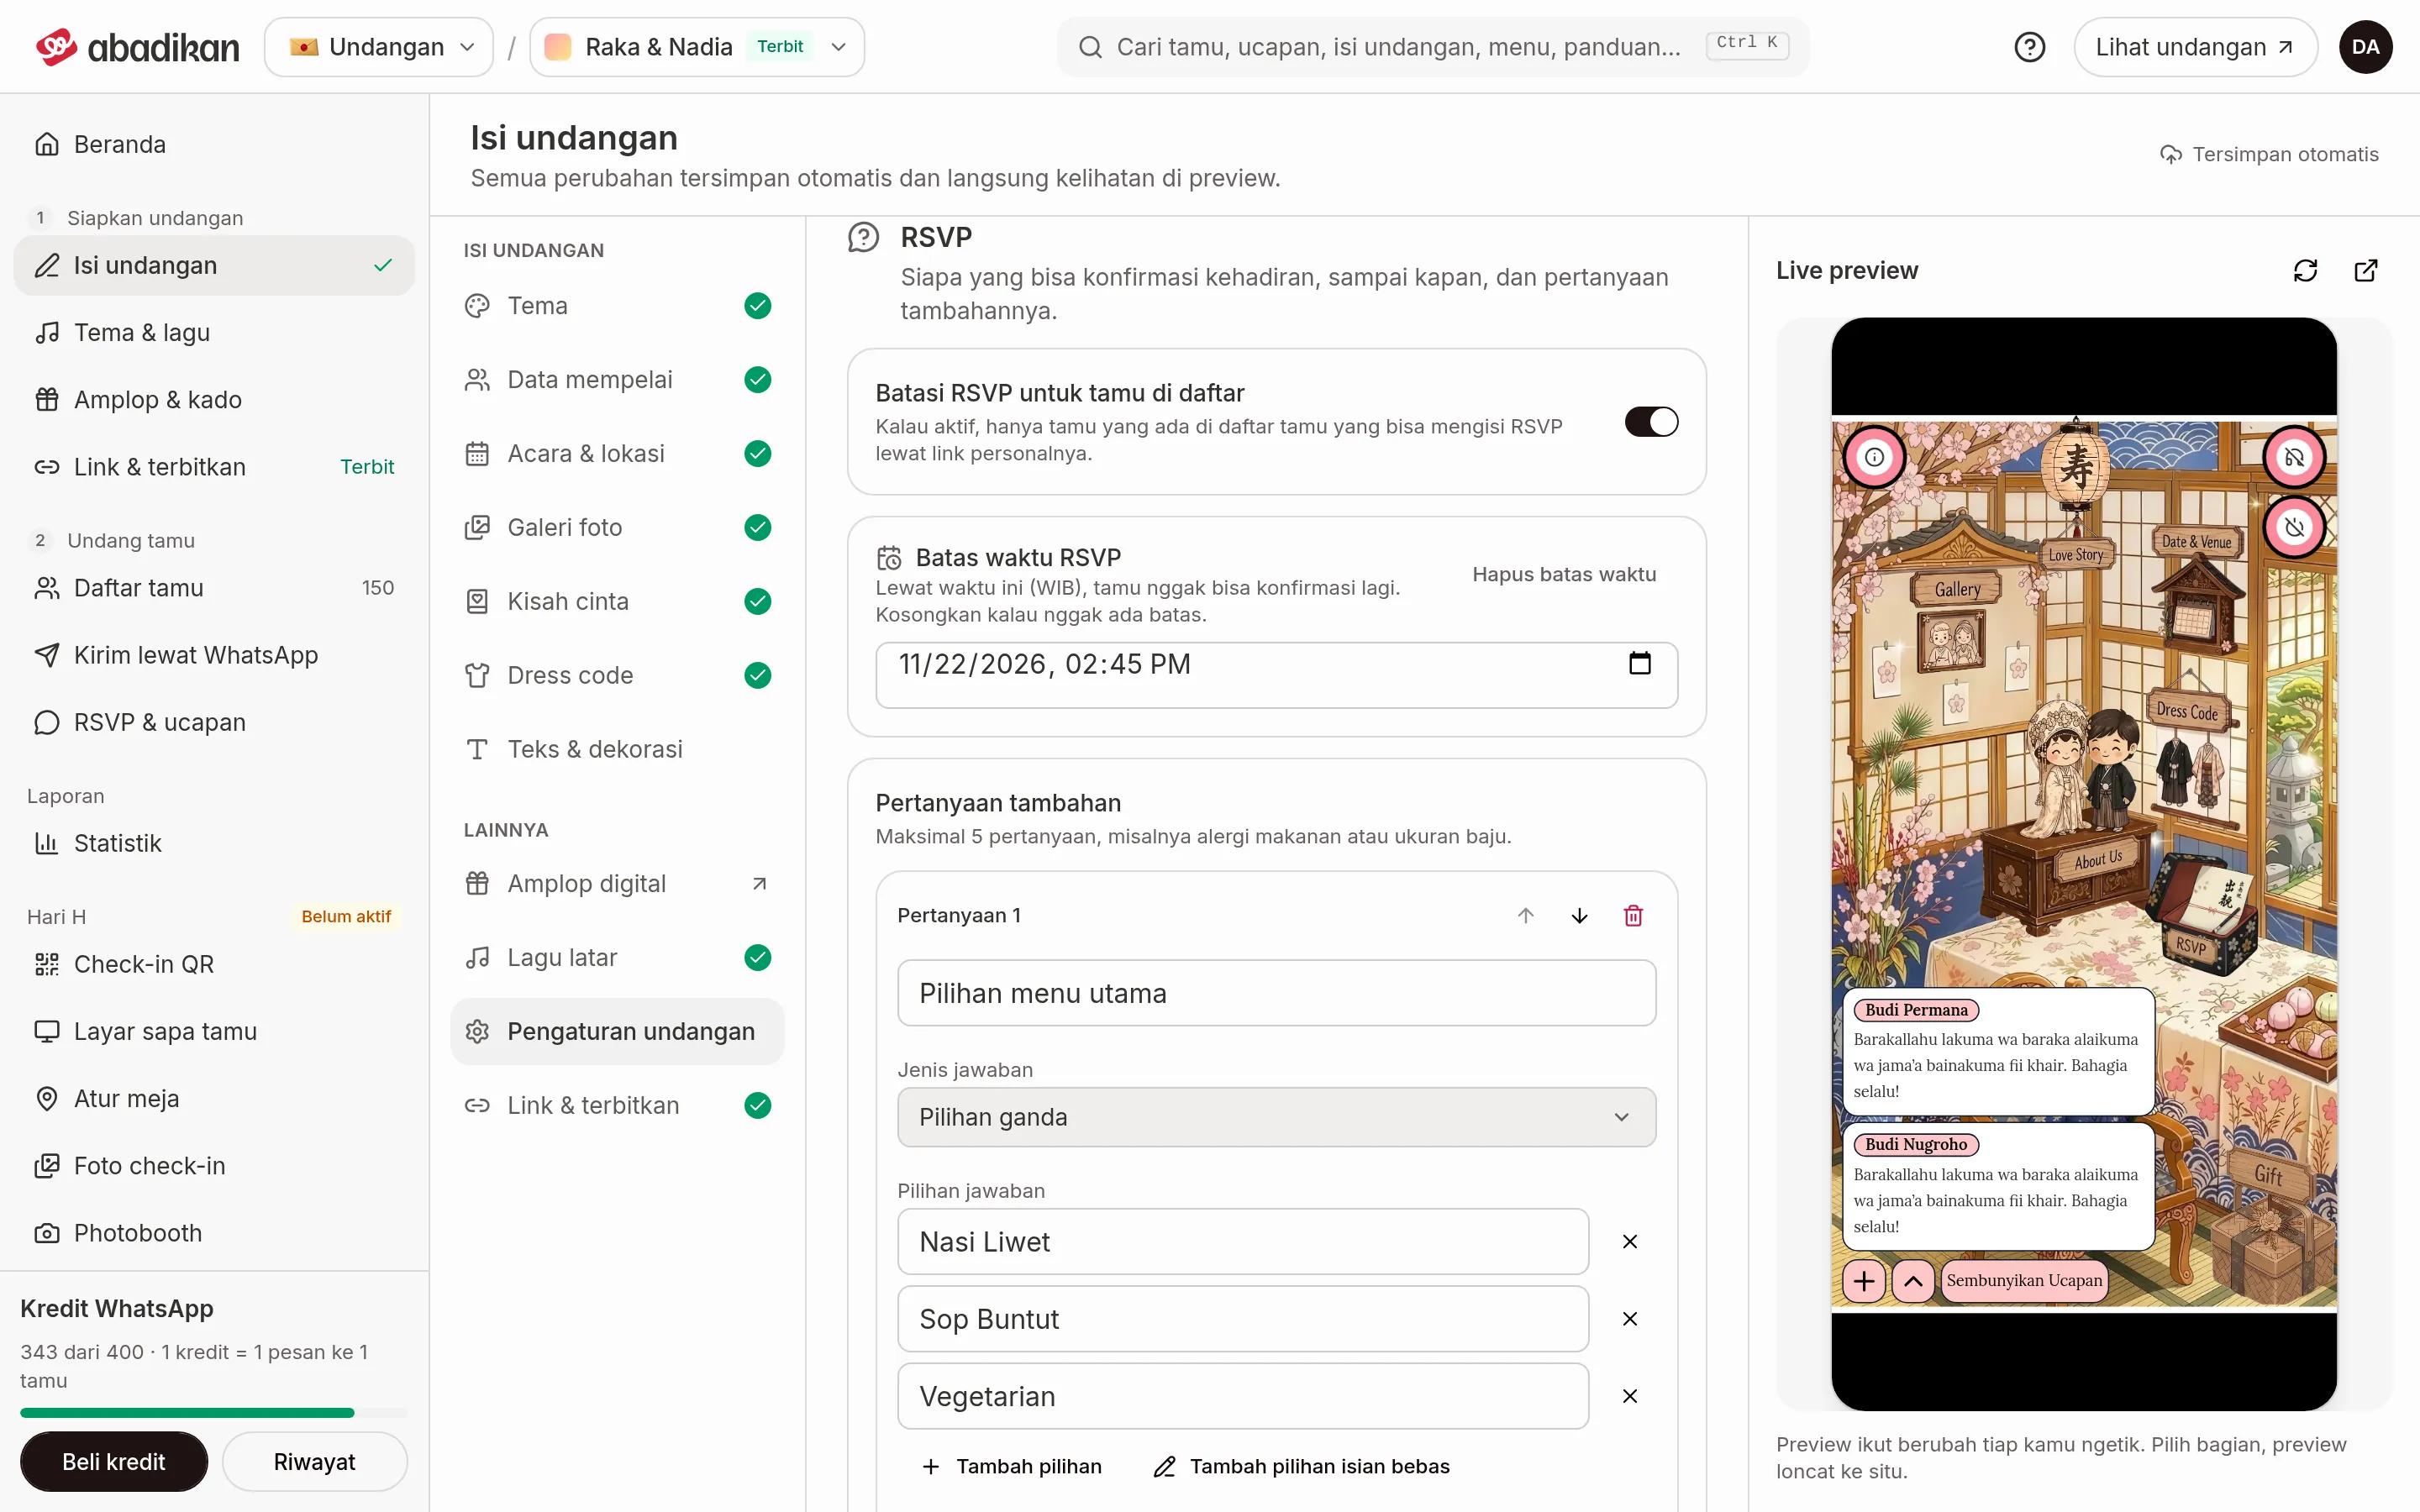This screenshot has width=2420, height=1512.
Task: Refresh the live preview
Action: pos(2305,270)
